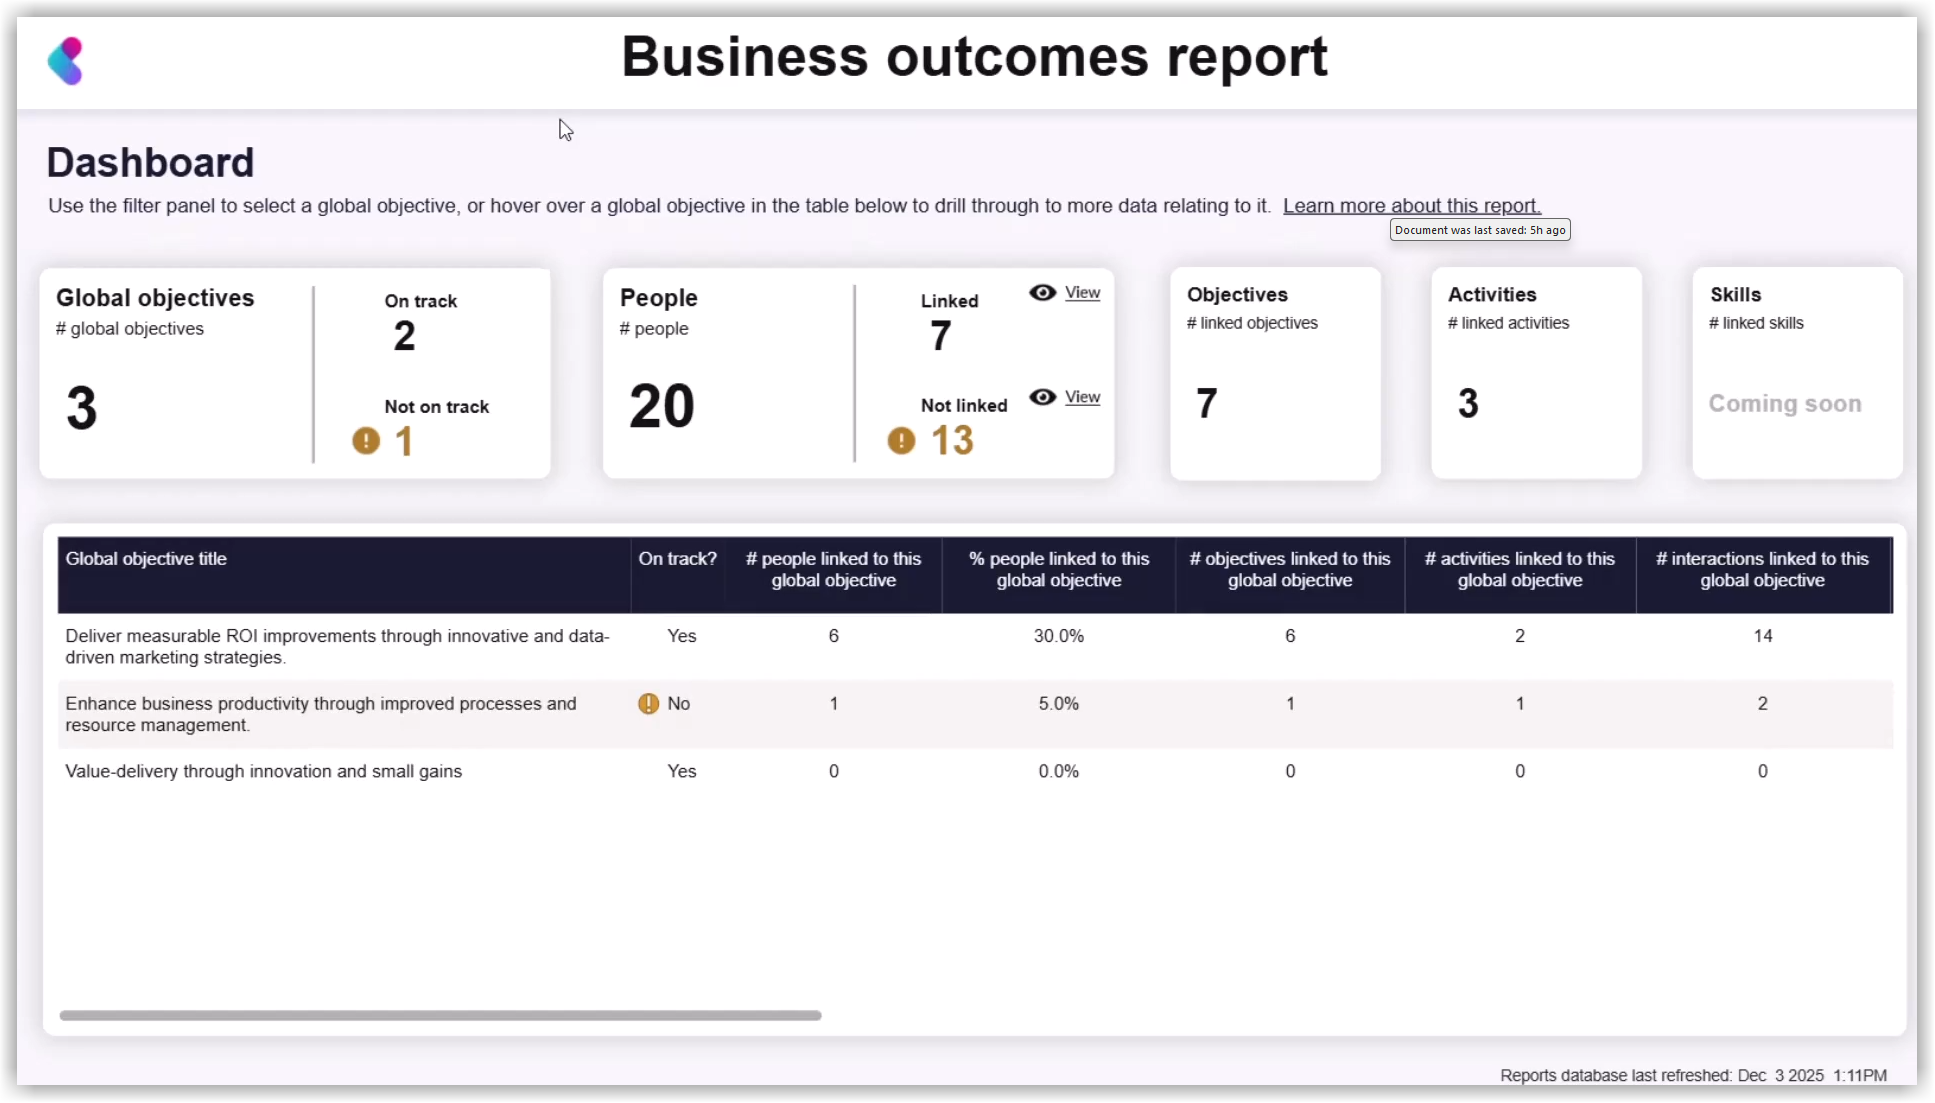Toggle the On track? cell for ROI objective row

681,635
